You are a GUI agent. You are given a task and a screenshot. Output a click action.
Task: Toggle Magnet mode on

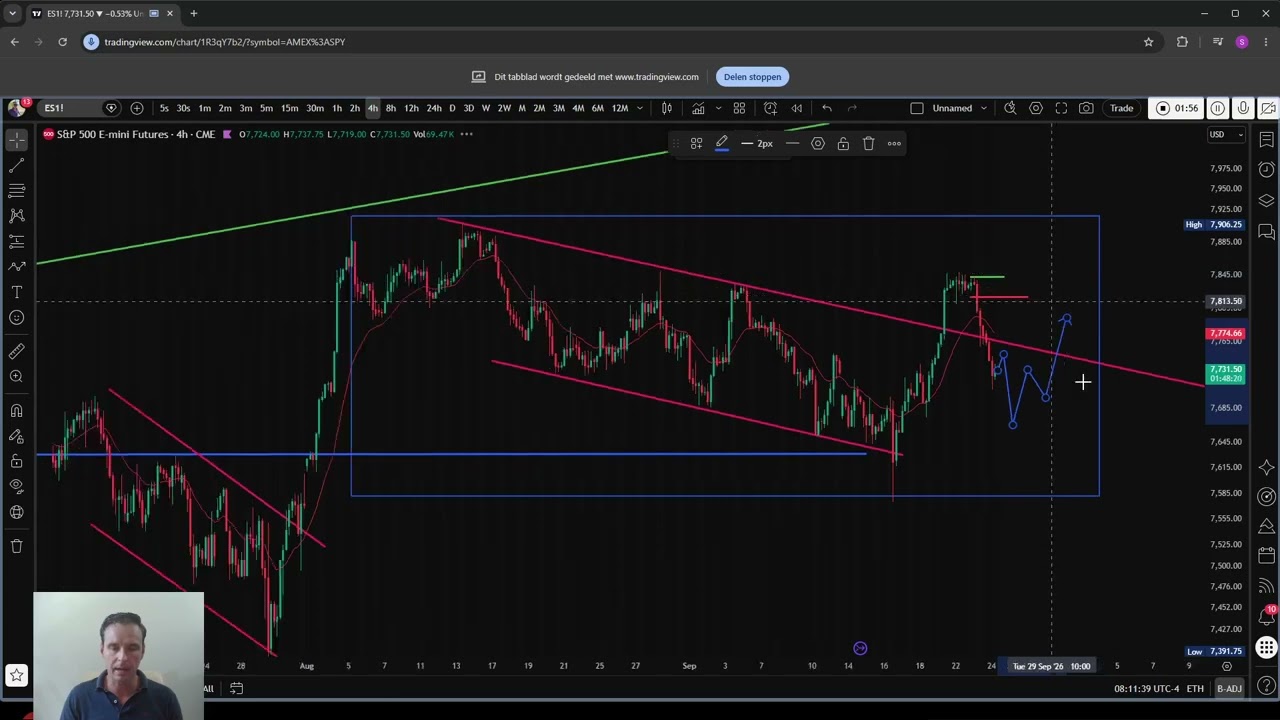(17, 411)
